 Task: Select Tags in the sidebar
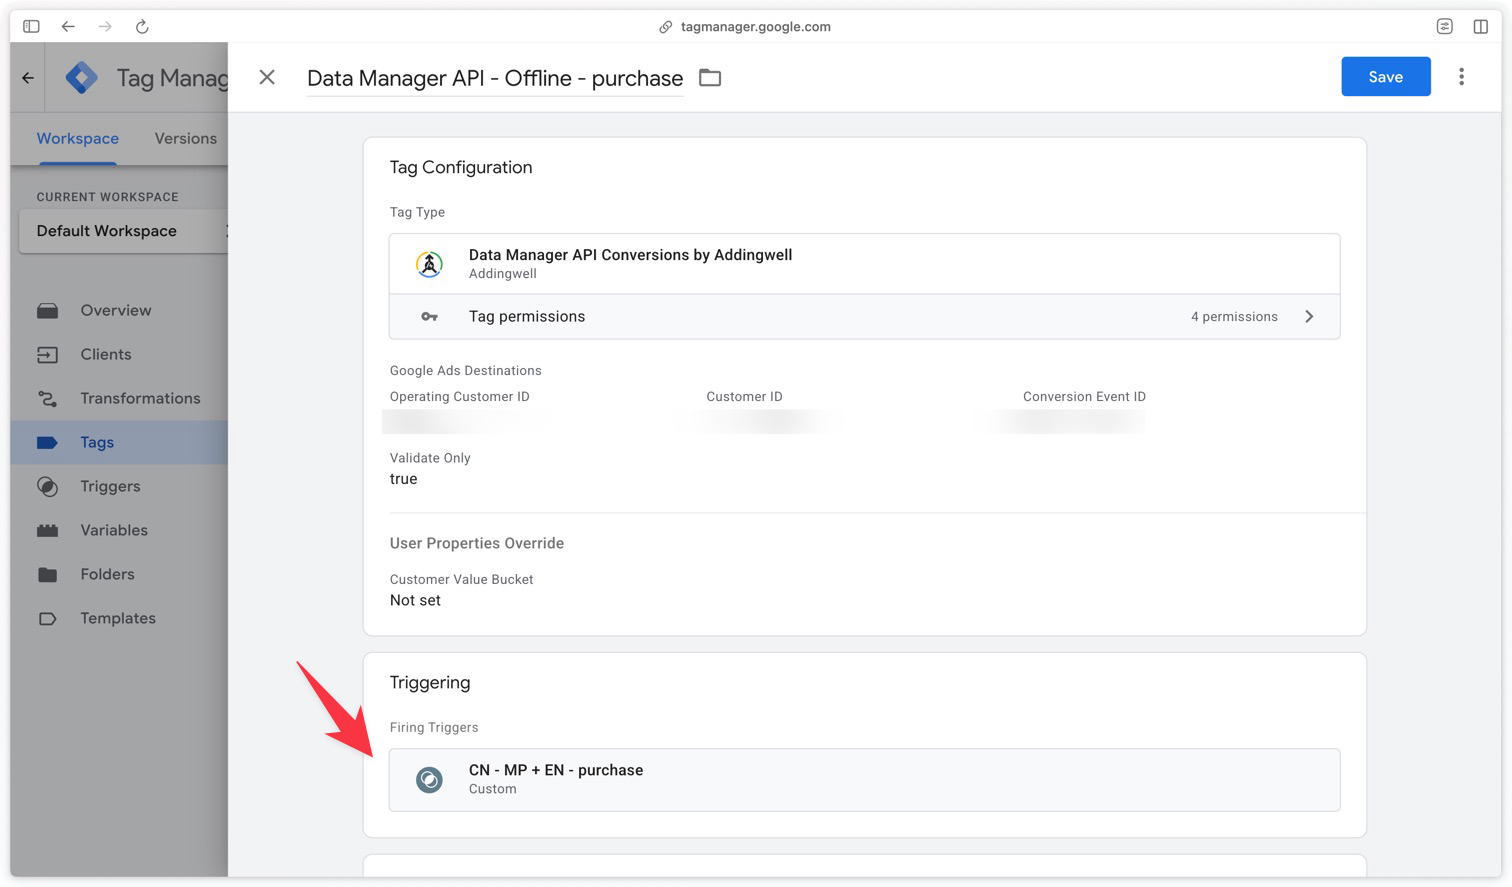pyautogui.click(x=119, y=442)
